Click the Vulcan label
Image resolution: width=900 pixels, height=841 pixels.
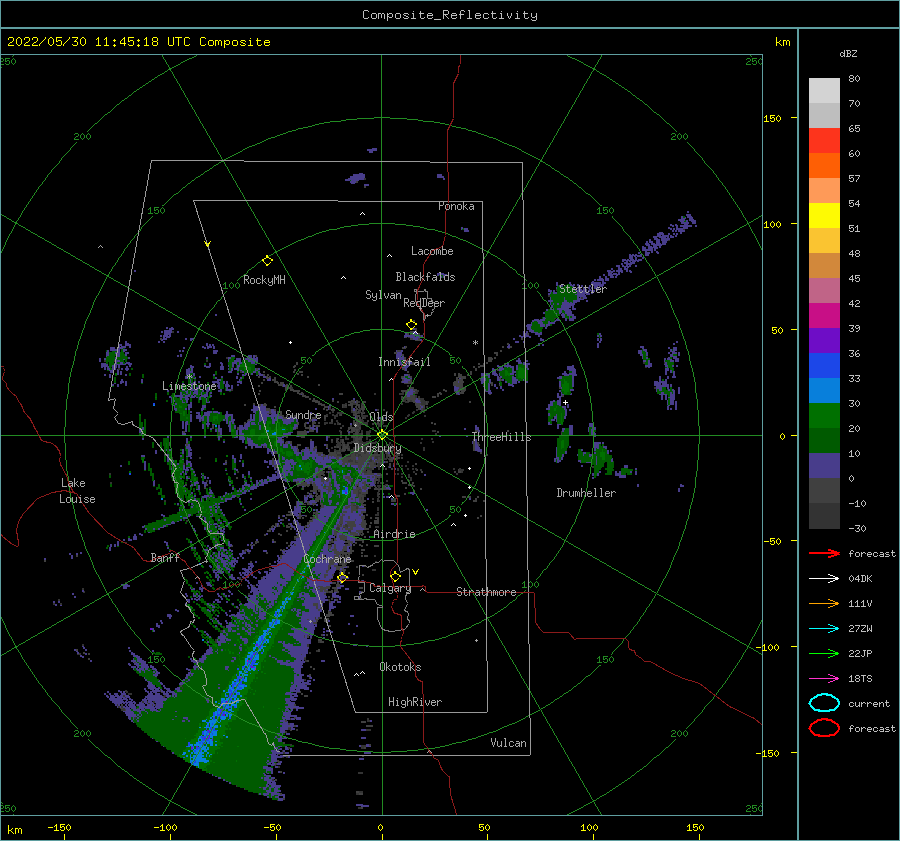pyautogui.click(x=508, y=743)
